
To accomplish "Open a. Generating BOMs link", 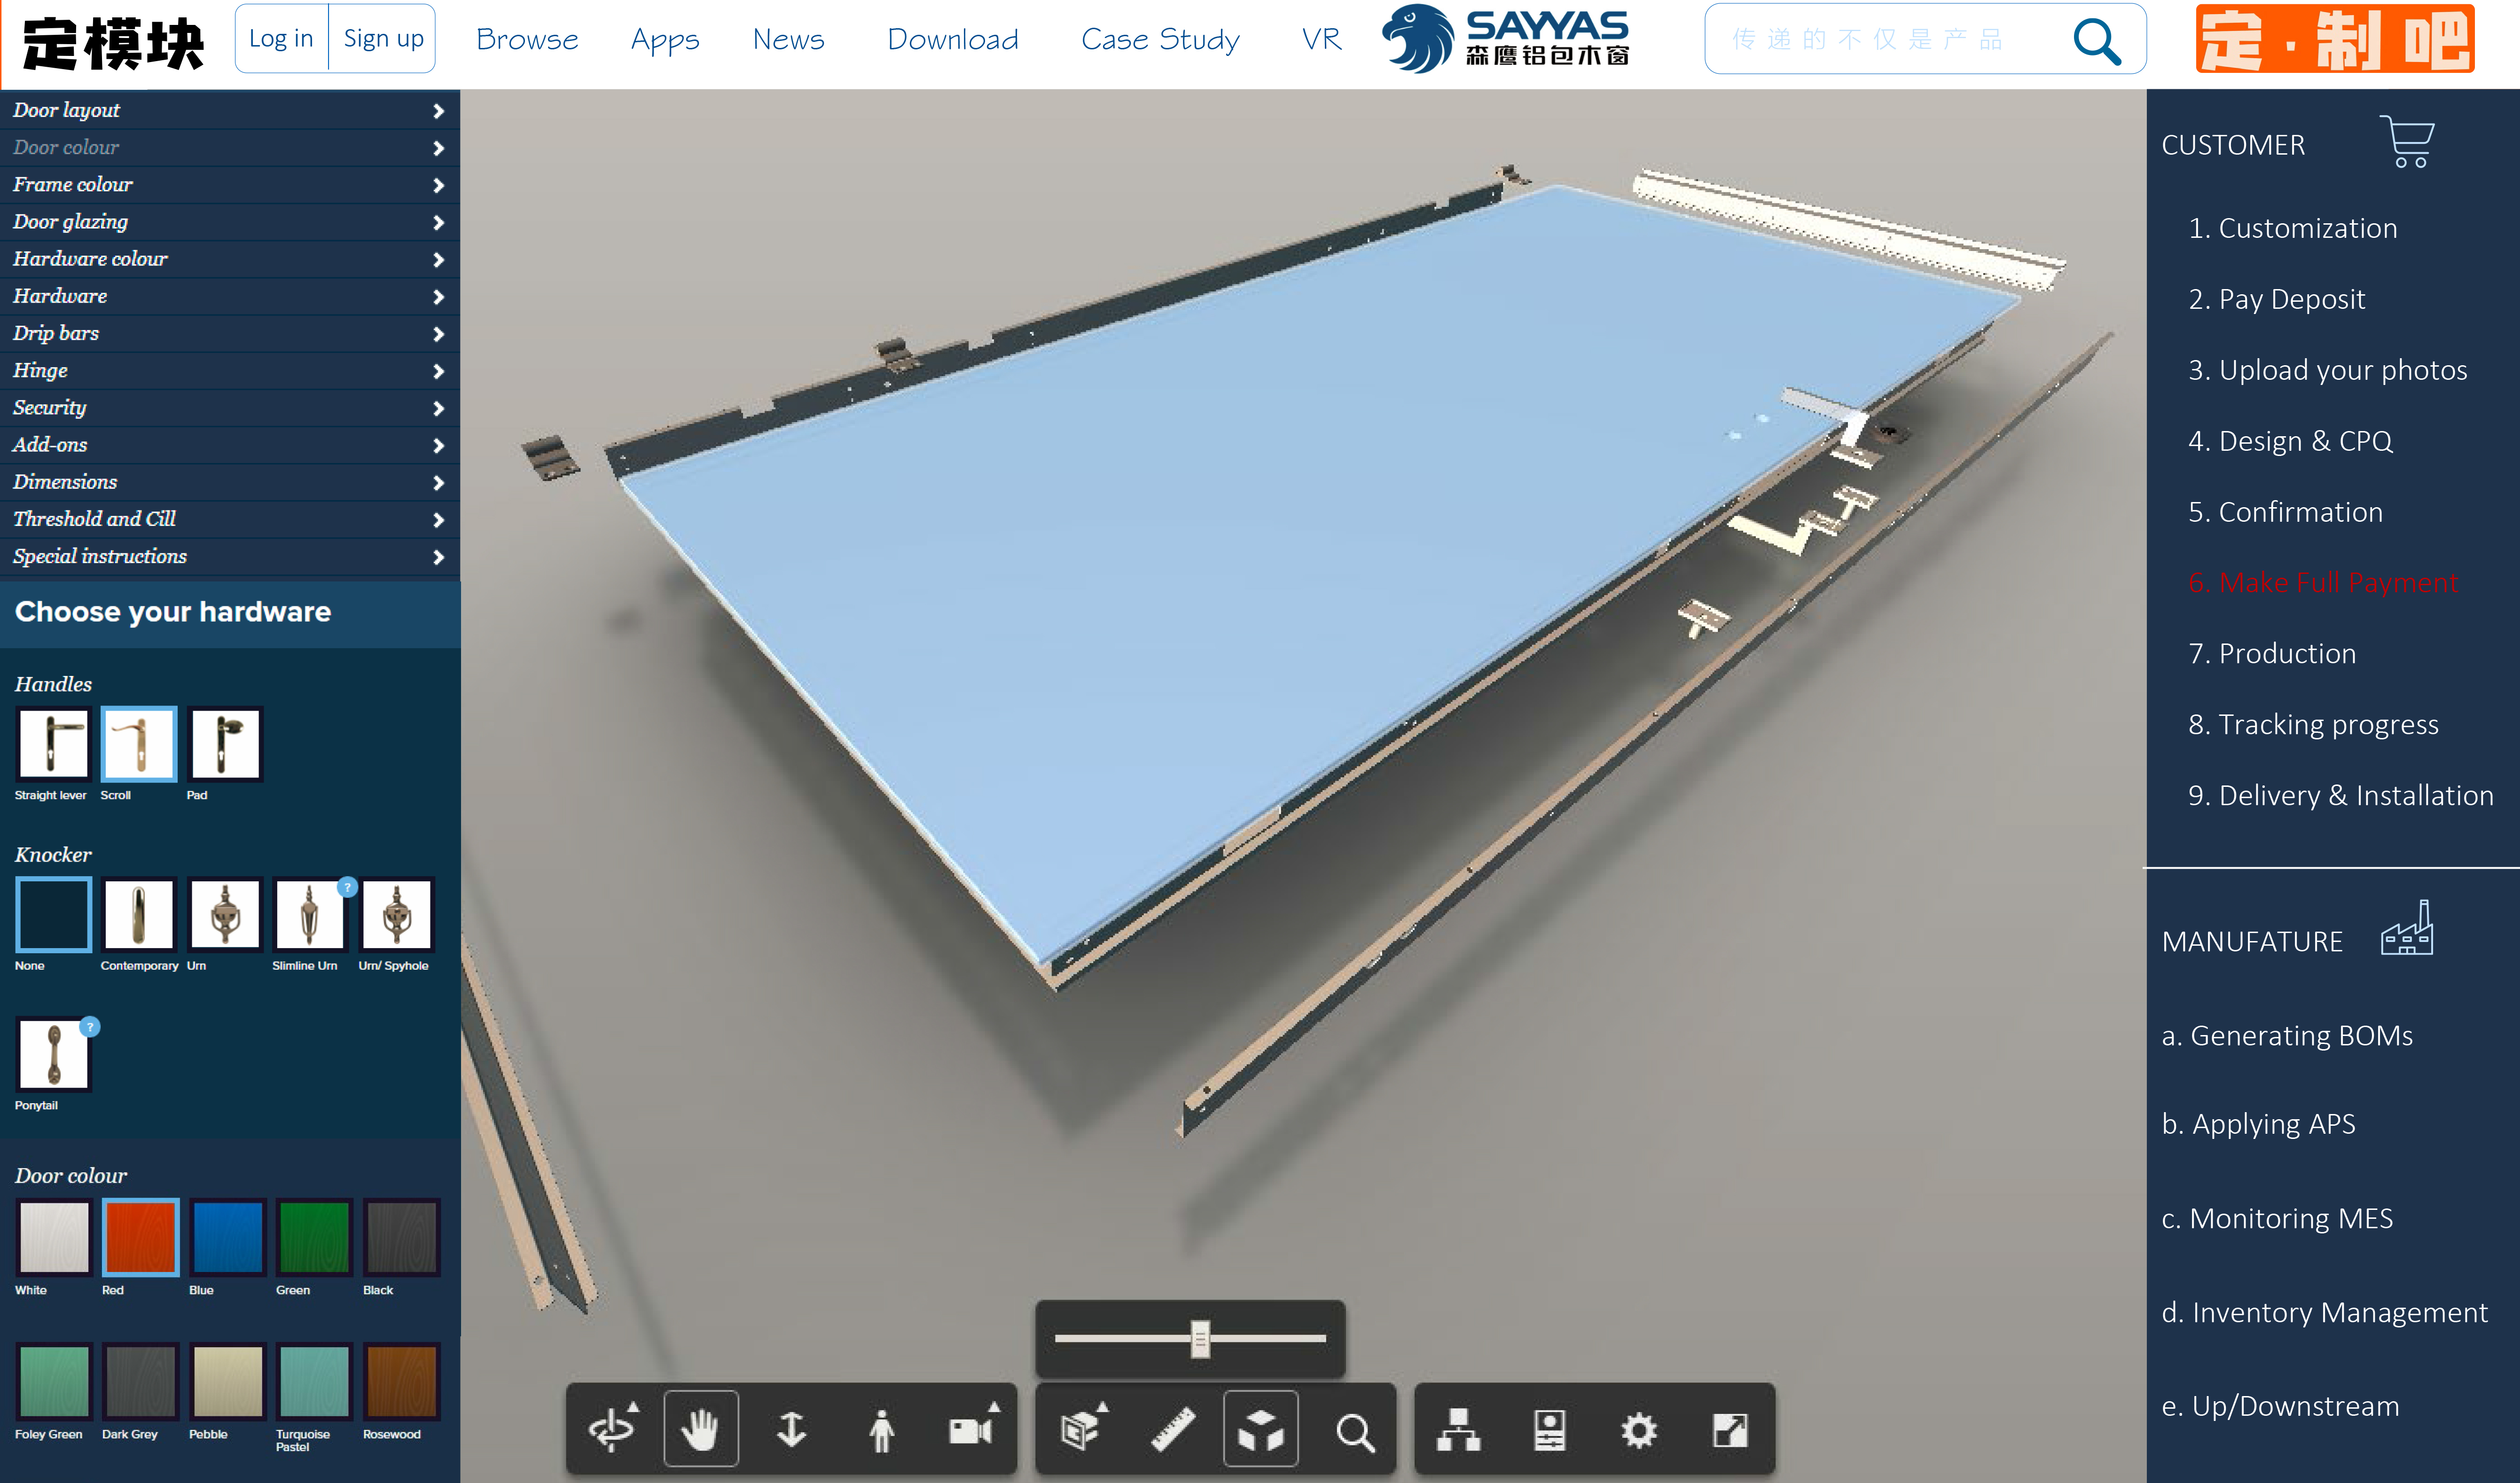I will click(2287, 1036).
